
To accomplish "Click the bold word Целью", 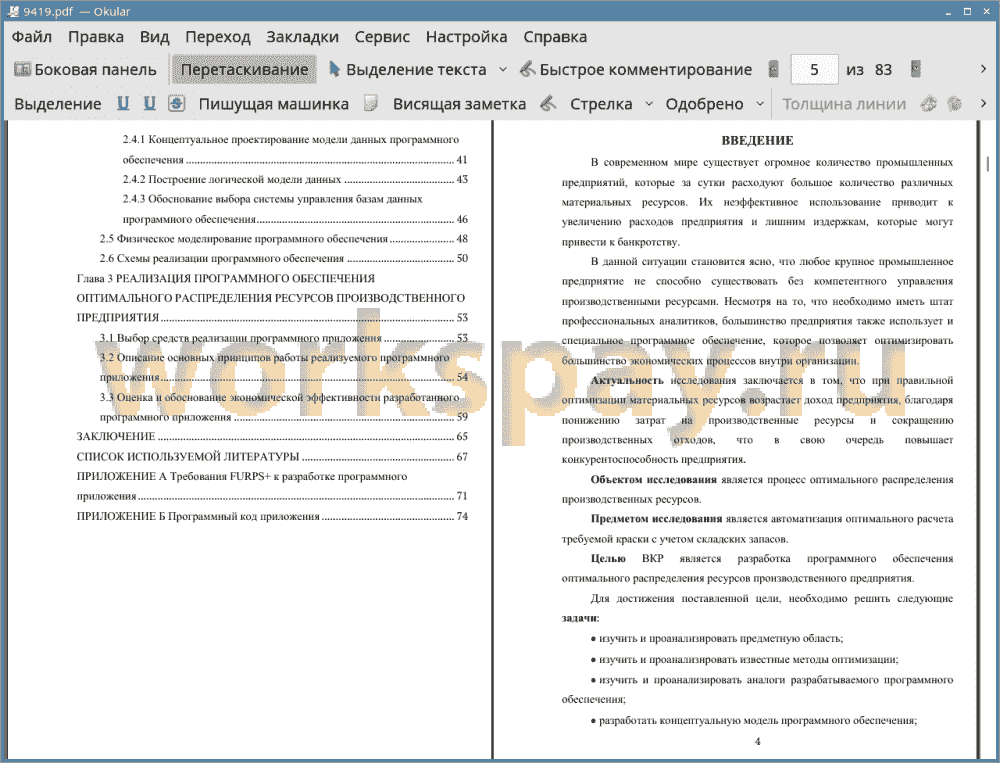I will [x=608, y=559].
